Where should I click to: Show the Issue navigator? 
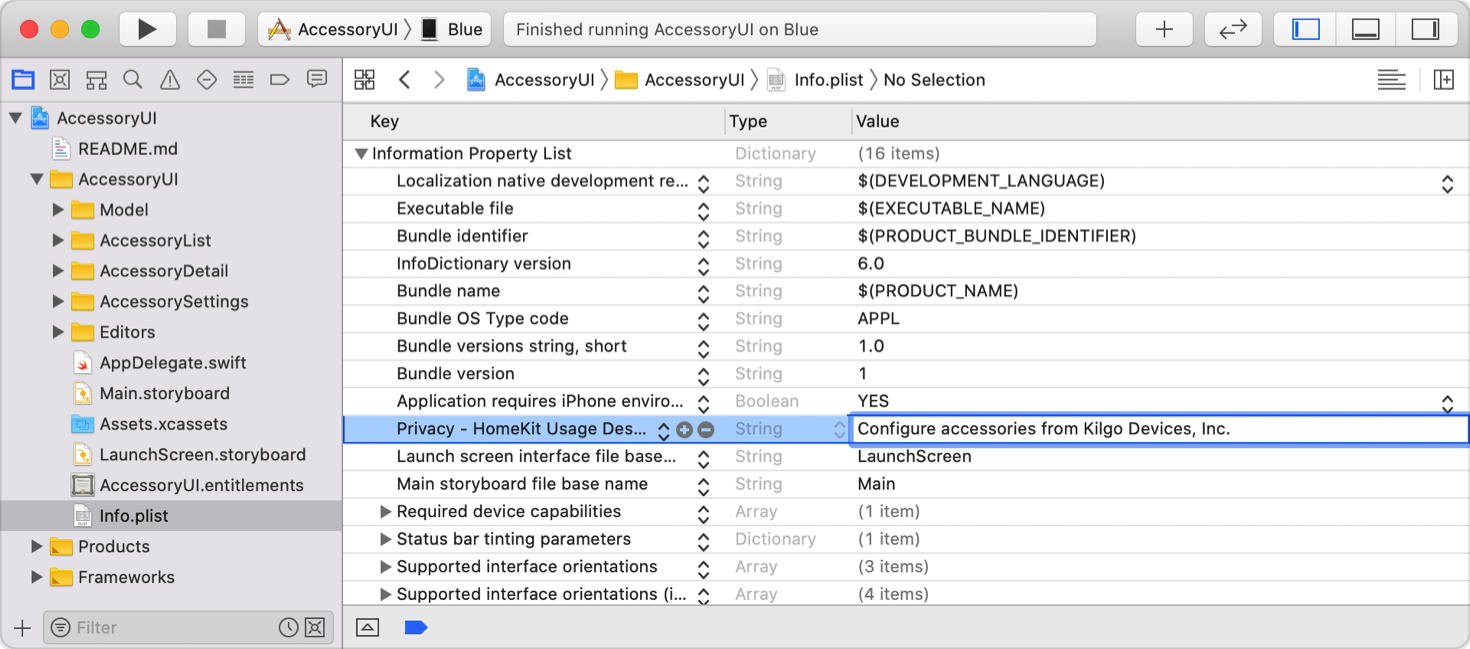[x=170, y=79]
